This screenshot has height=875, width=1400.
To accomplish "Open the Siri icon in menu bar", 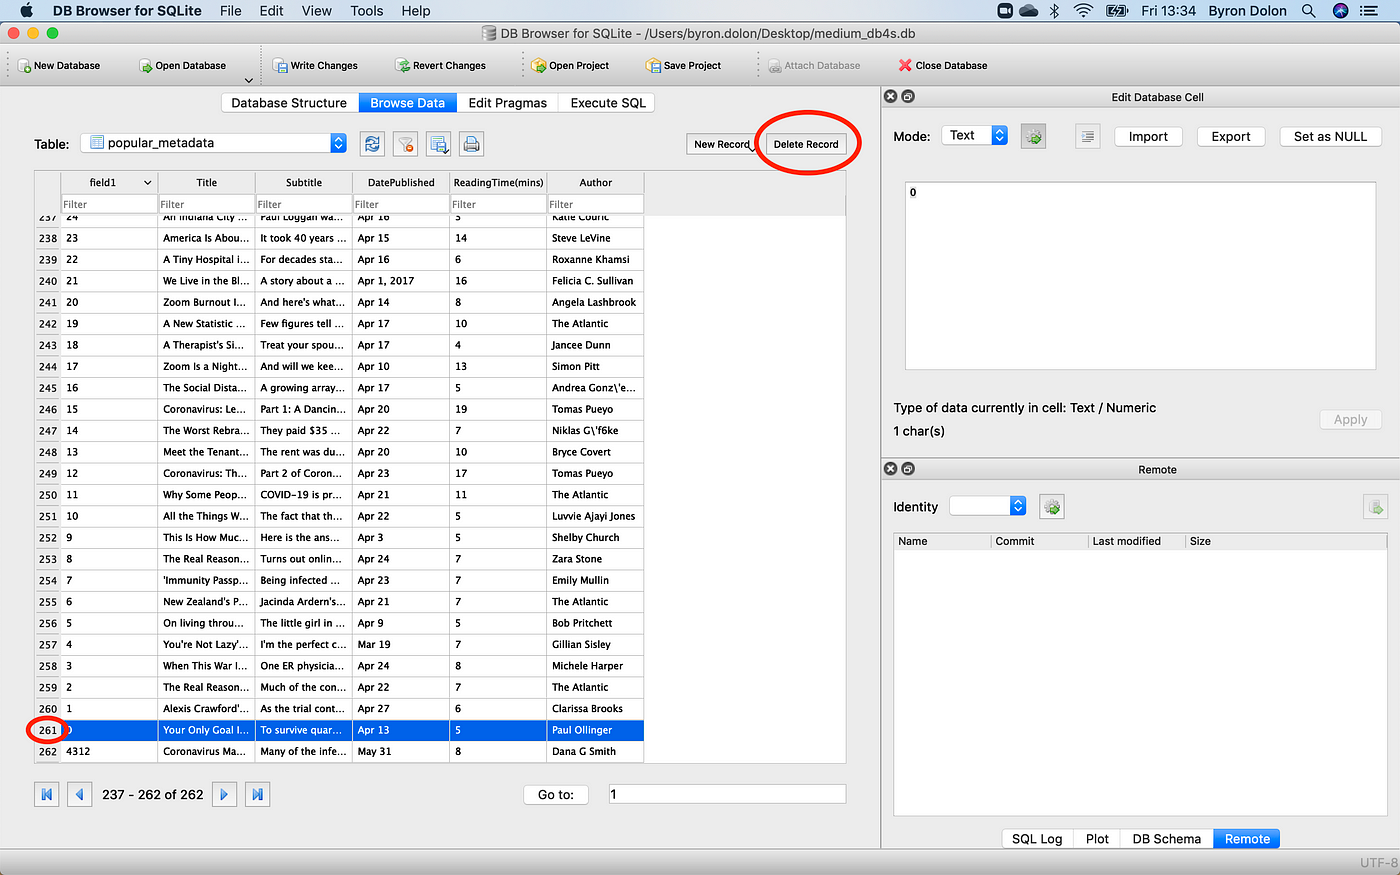I will (1341, 11).
